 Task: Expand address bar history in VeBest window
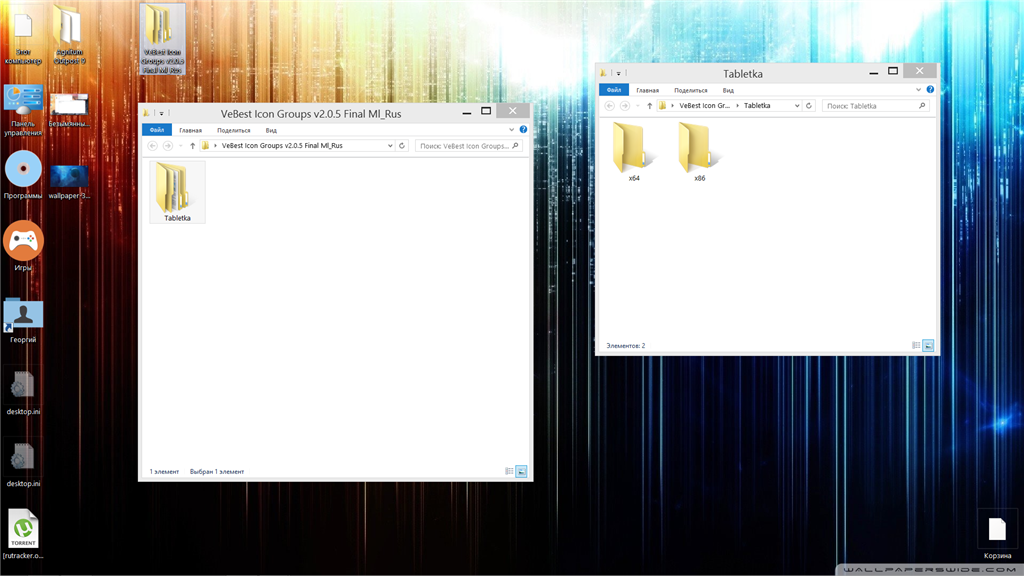pyautogui.click(x=390, y=146)
